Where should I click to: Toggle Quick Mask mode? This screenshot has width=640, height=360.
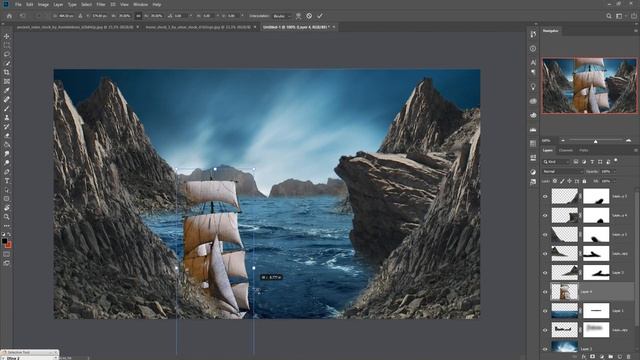click(7, 254)
